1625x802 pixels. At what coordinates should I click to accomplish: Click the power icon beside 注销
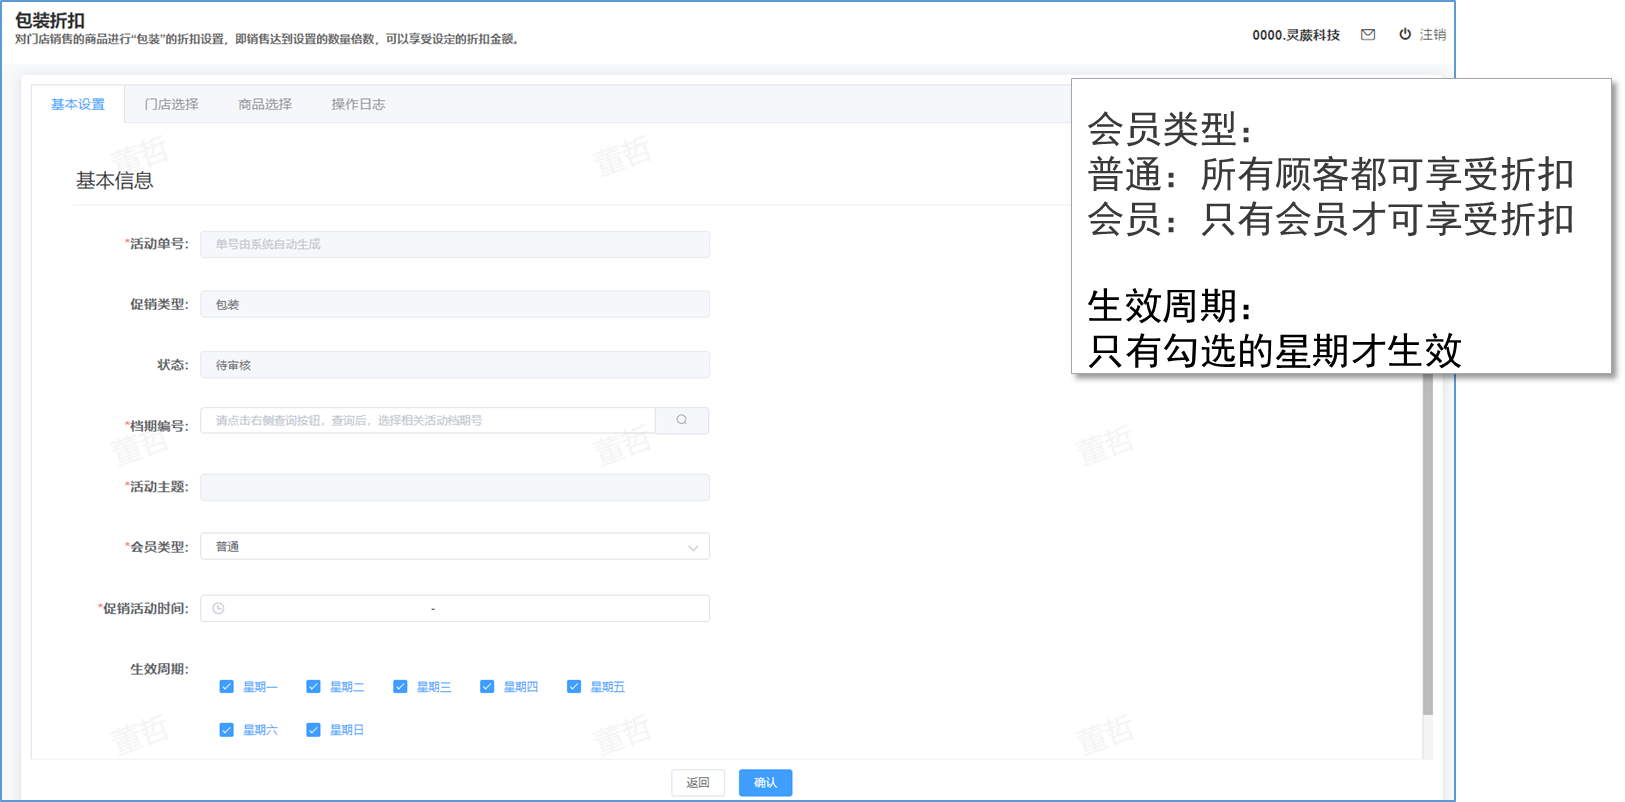click(x=1405, y=34)
